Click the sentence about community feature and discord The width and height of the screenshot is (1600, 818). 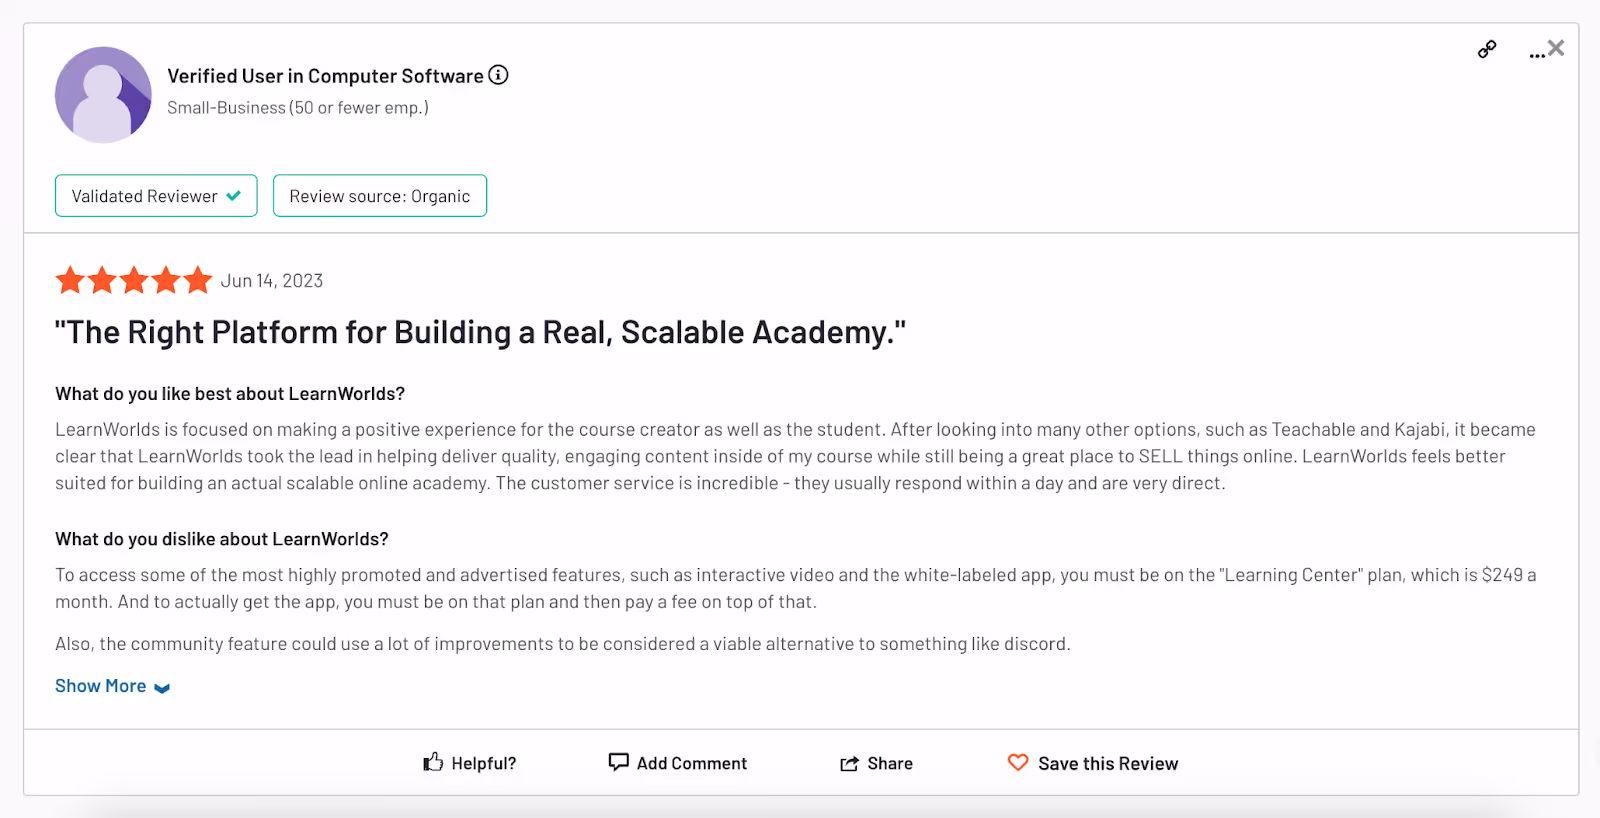(563, 644)
